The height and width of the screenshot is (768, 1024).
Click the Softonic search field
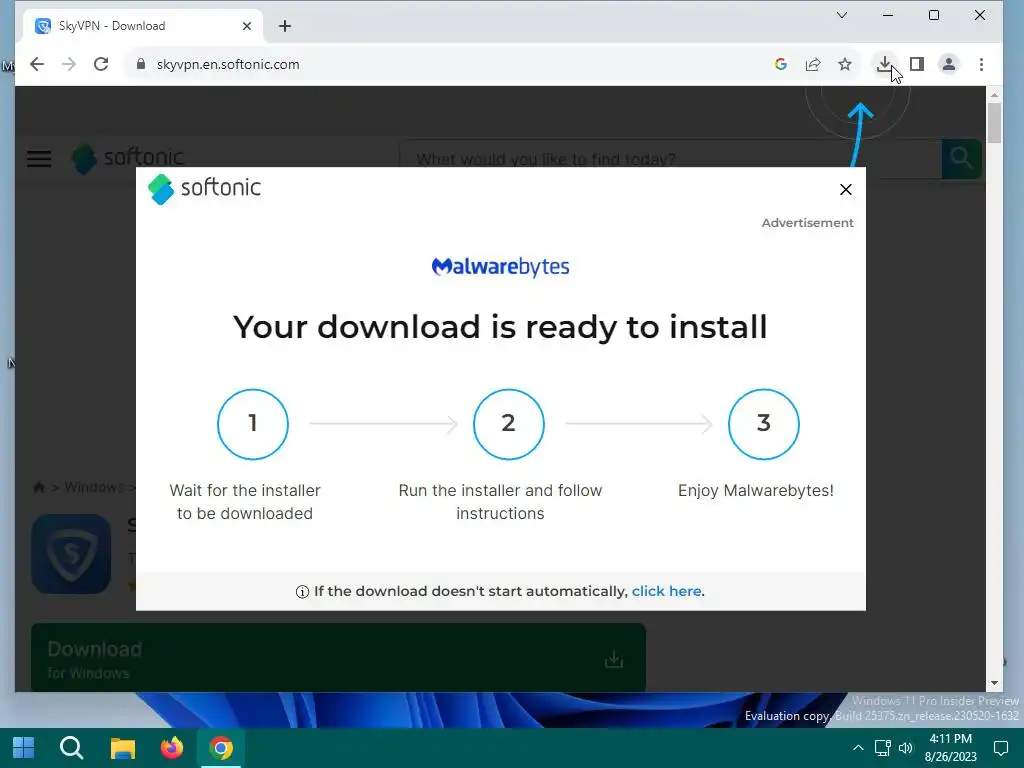(x=669, y=159)
